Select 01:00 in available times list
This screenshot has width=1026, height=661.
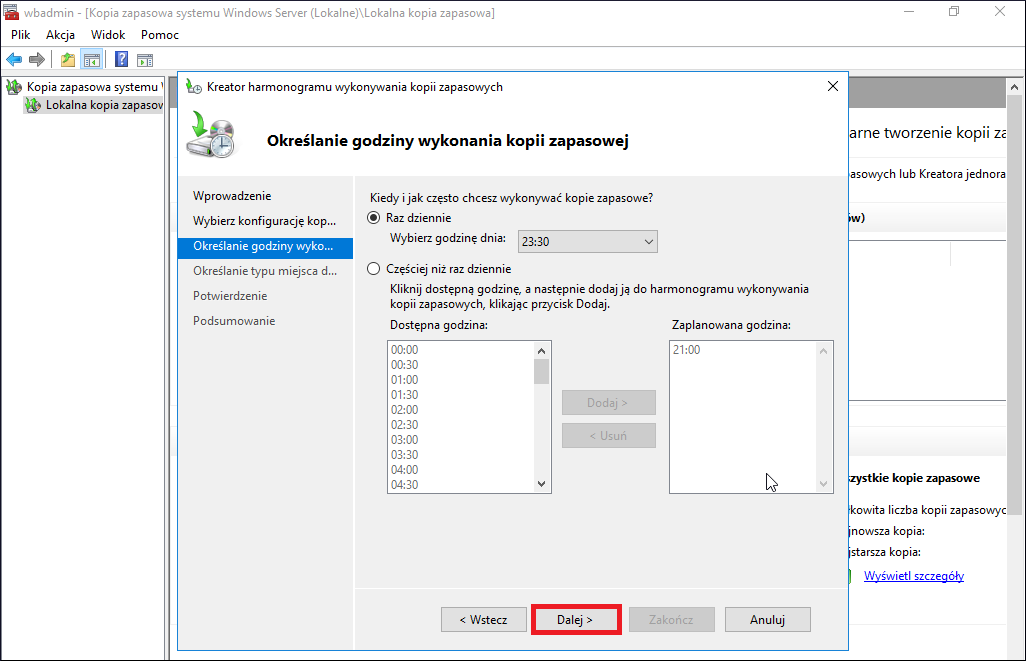404,380
